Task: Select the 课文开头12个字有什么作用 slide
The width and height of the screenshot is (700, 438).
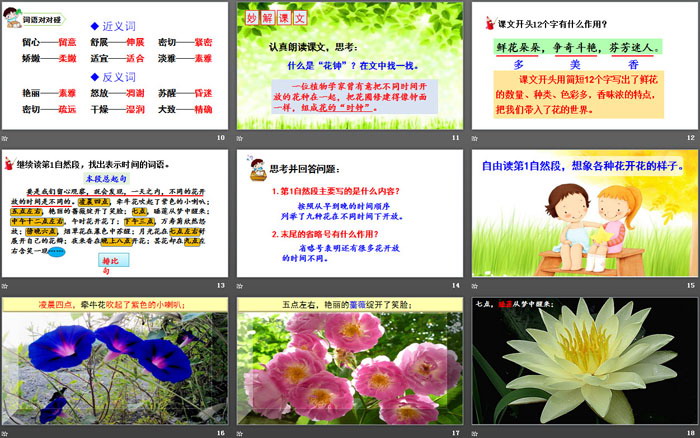Action: [x=585, y=66]
